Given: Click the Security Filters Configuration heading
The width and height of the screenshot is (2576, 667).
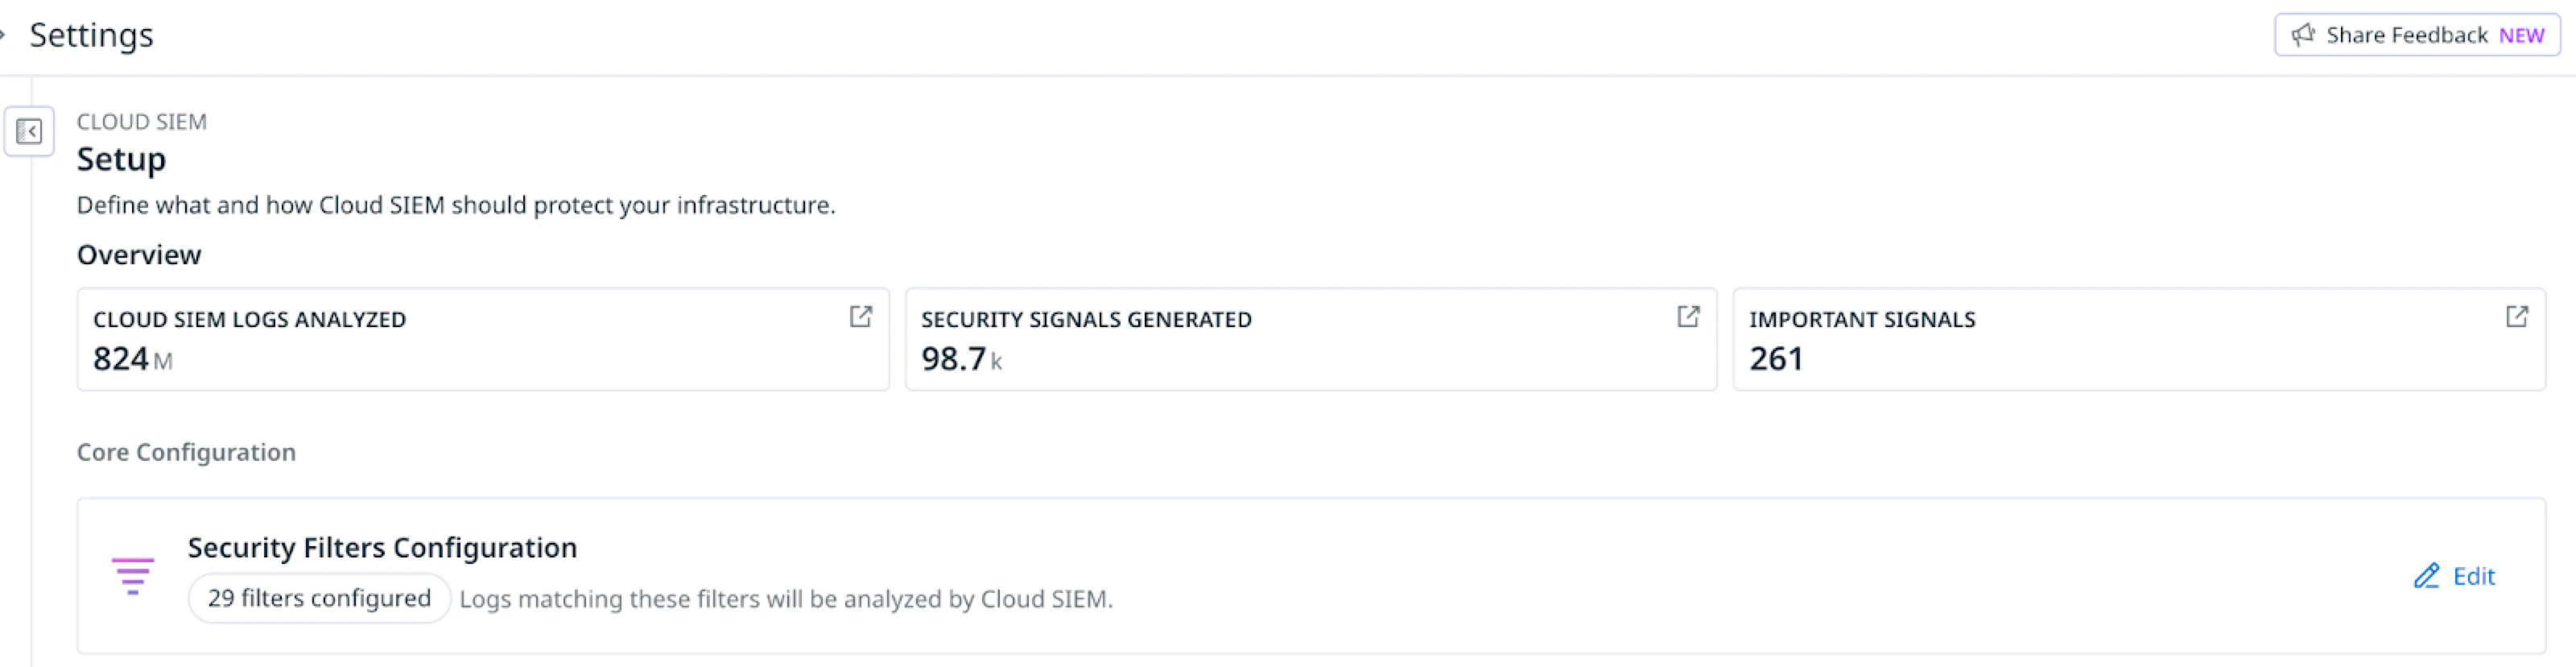Looking at the screenshot, I should coord(382,548).
